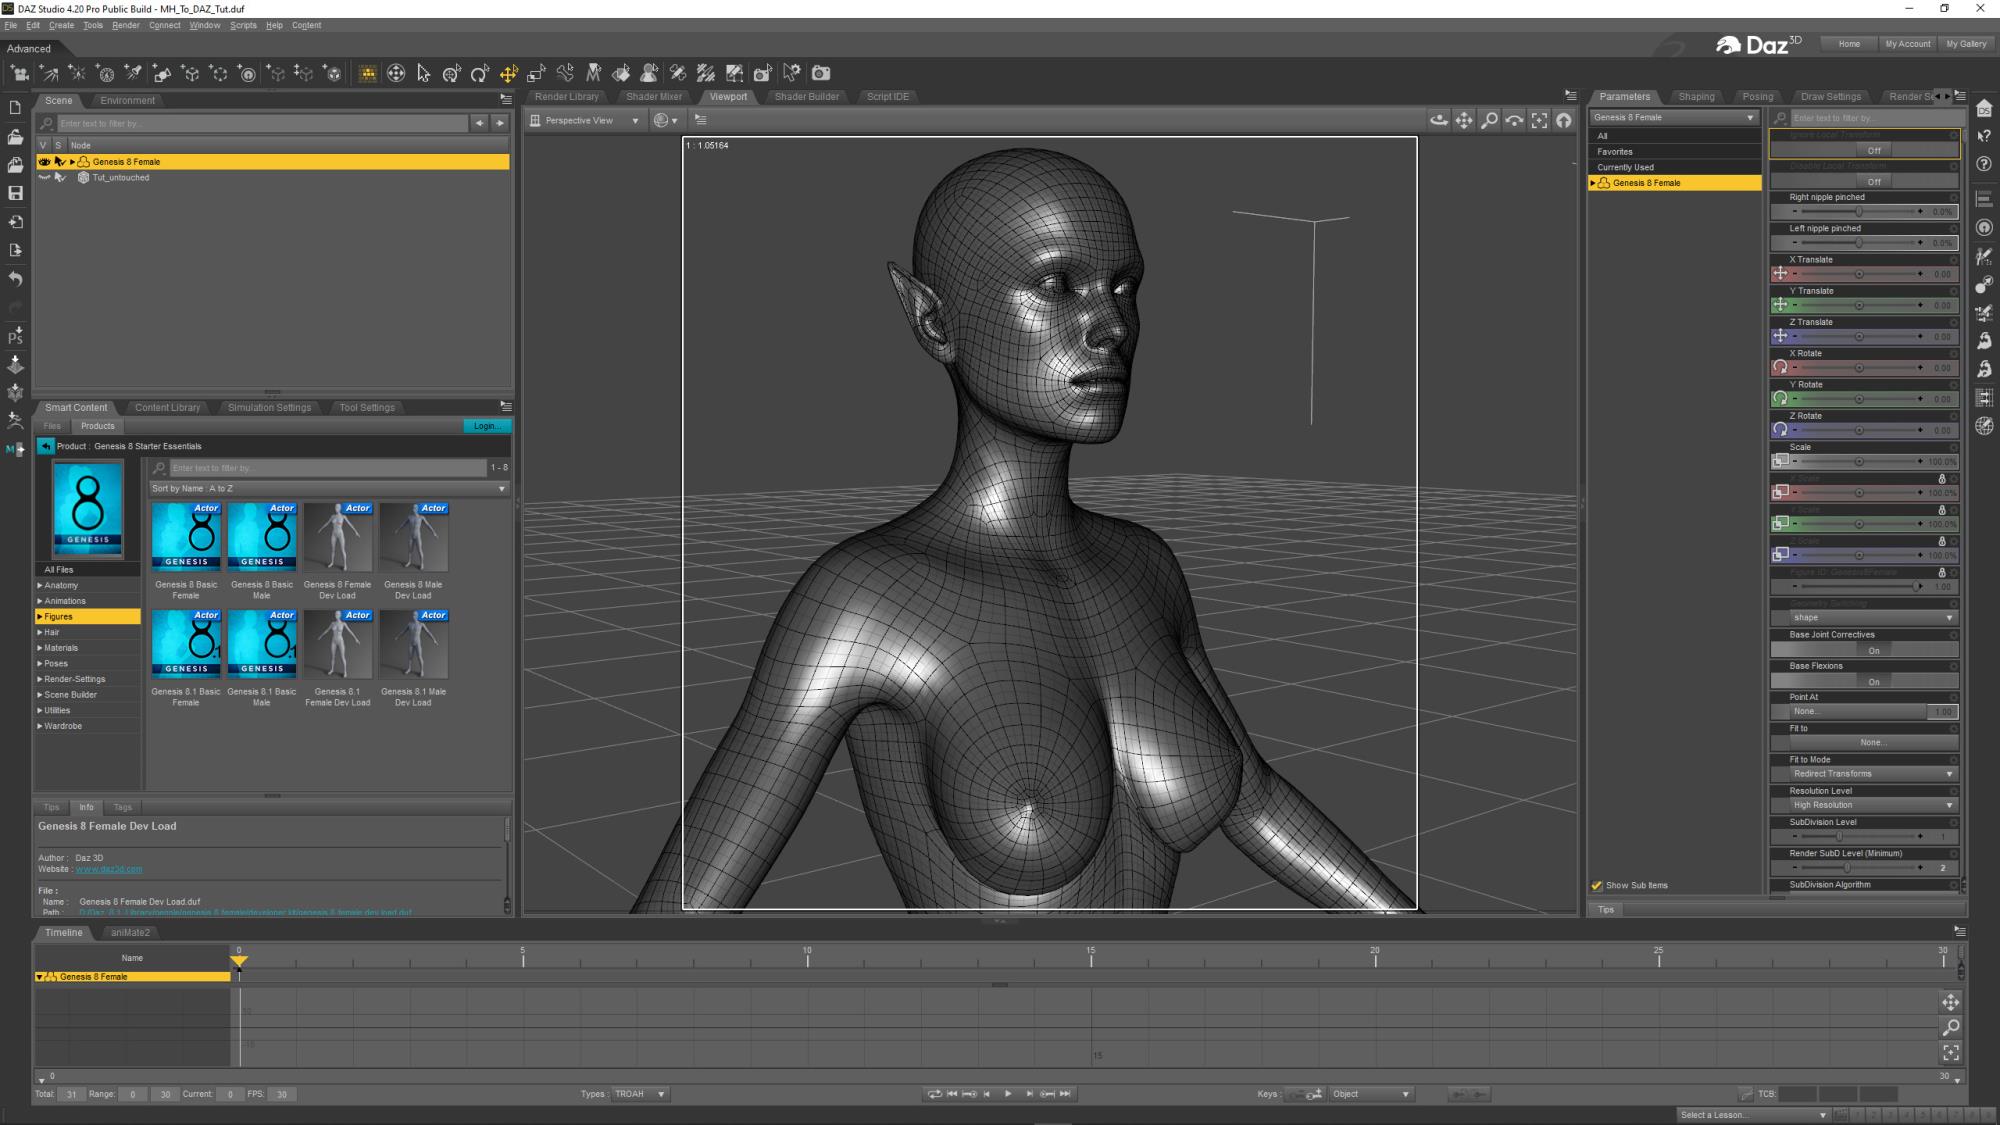Viewport: 2000px width, 1125px height.
Task: Open the Scripts menu
Action: coord(243,25)
